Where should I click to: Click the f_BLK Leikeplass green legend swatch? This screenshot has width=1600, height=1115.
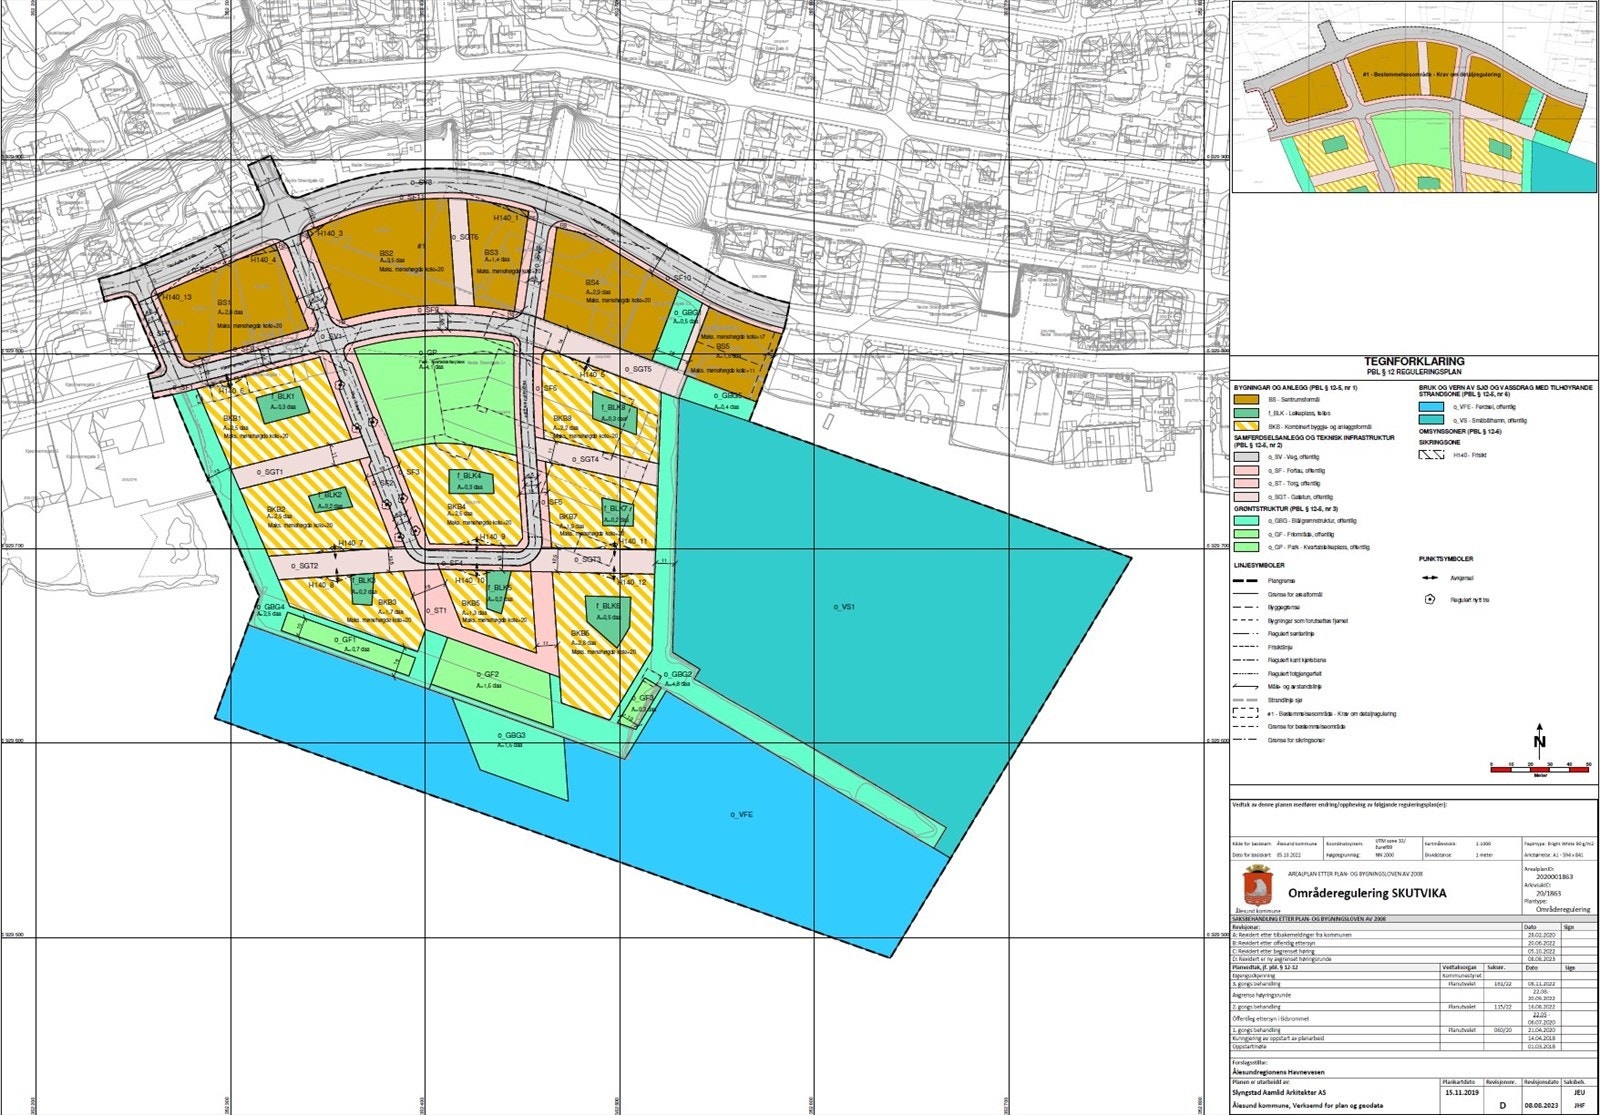(1246, 413)
